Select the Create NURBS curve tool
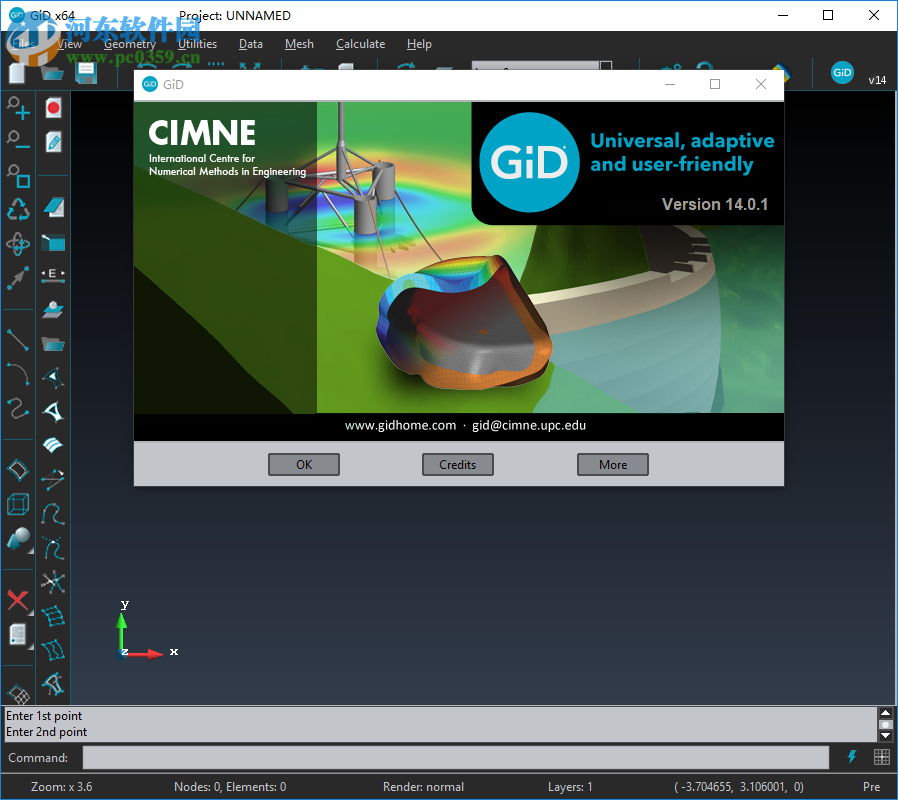898x800 pixels. click(18, 408)
